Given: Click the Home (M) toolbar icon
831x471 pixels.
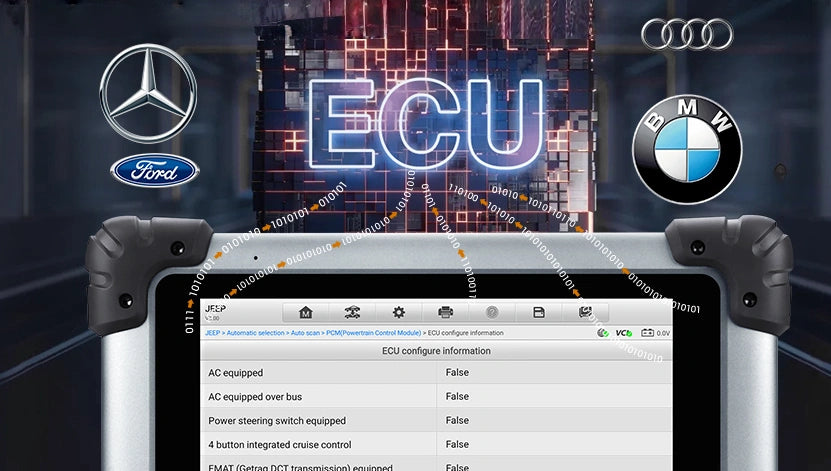Looking at the screenshot, I should 306,313.
